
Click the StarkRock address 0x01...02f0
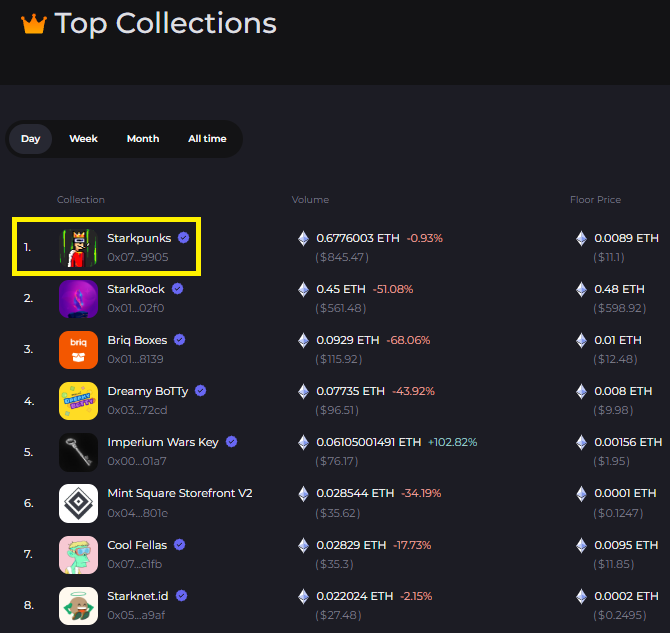click(x=135, y=308)
